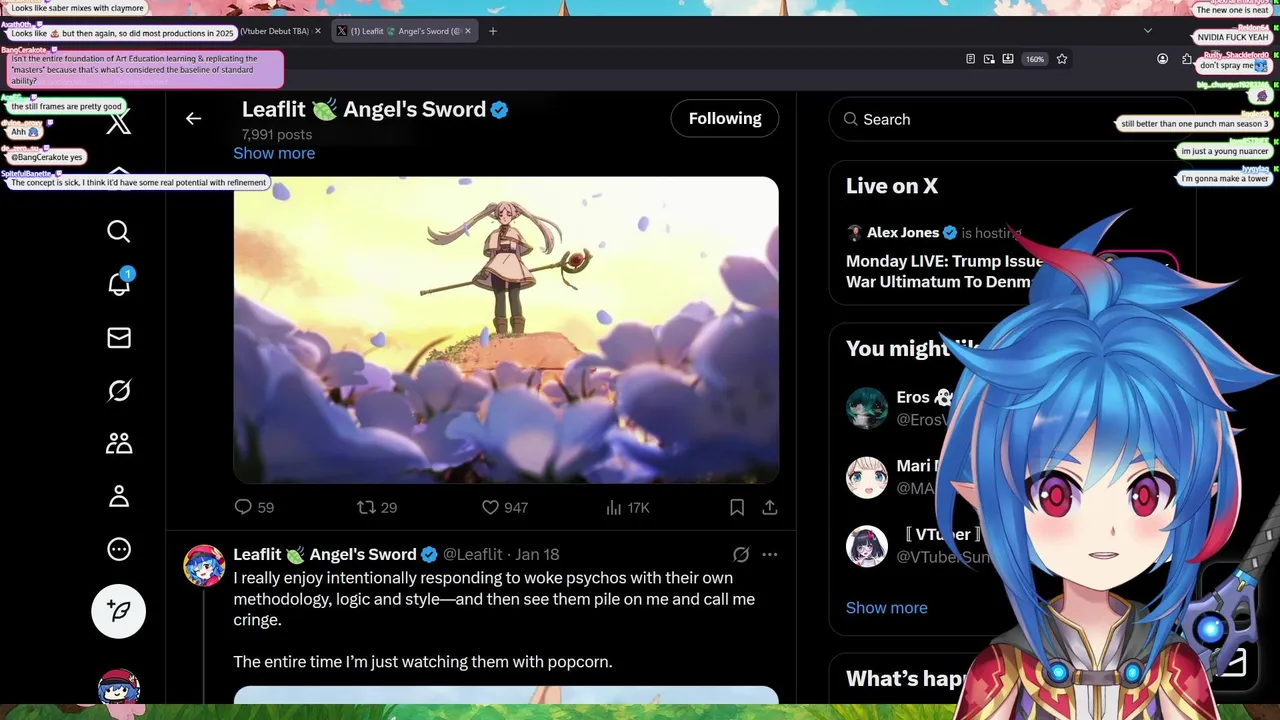Click the Following button

pyautogui.click(x=725, y=118)
